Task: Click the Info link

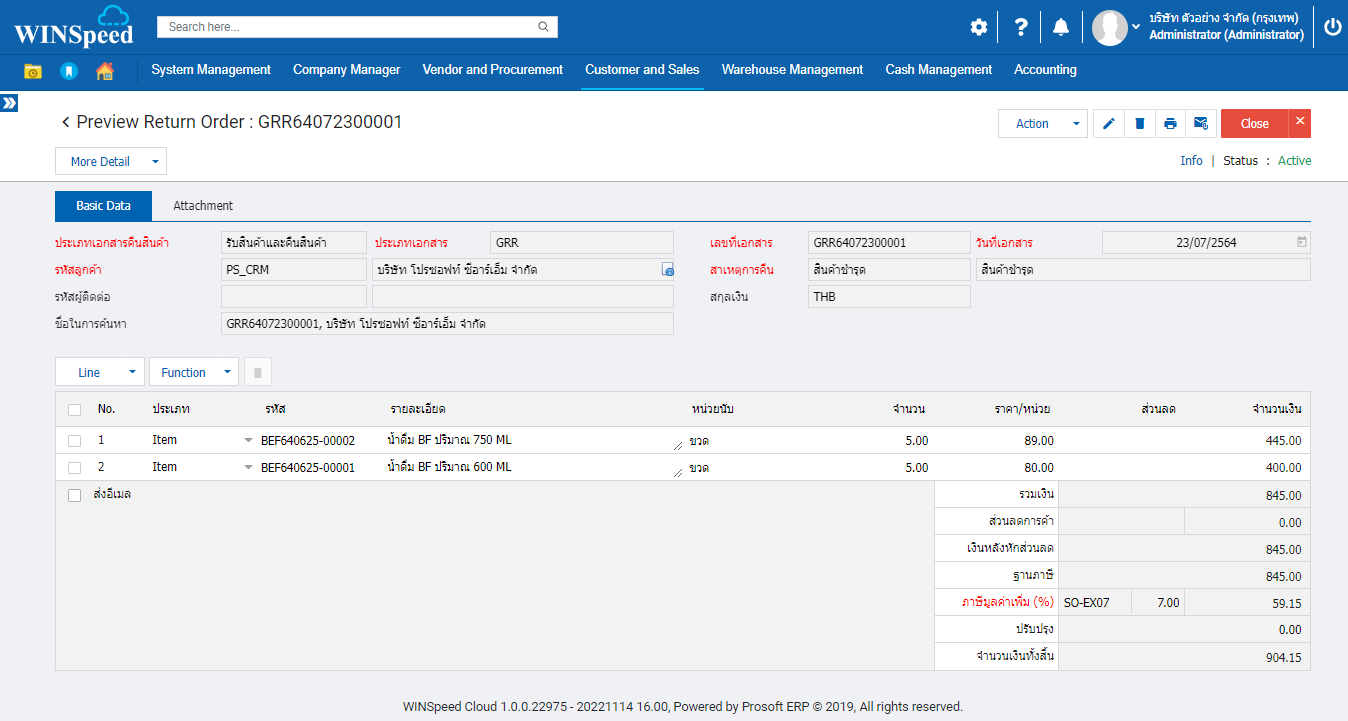Action: [1191, 161]
